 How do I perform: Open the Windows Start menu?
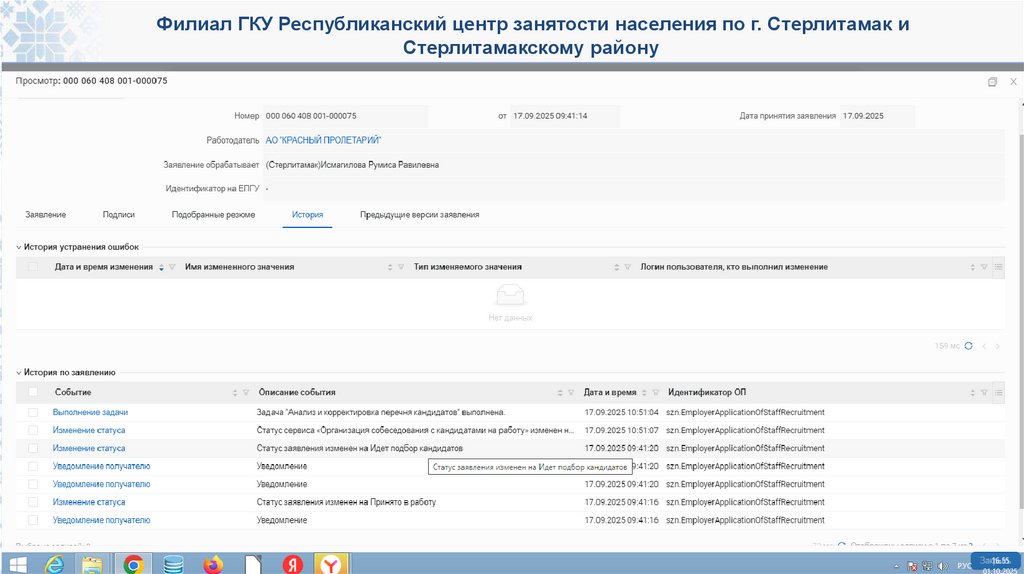[18, 564]
